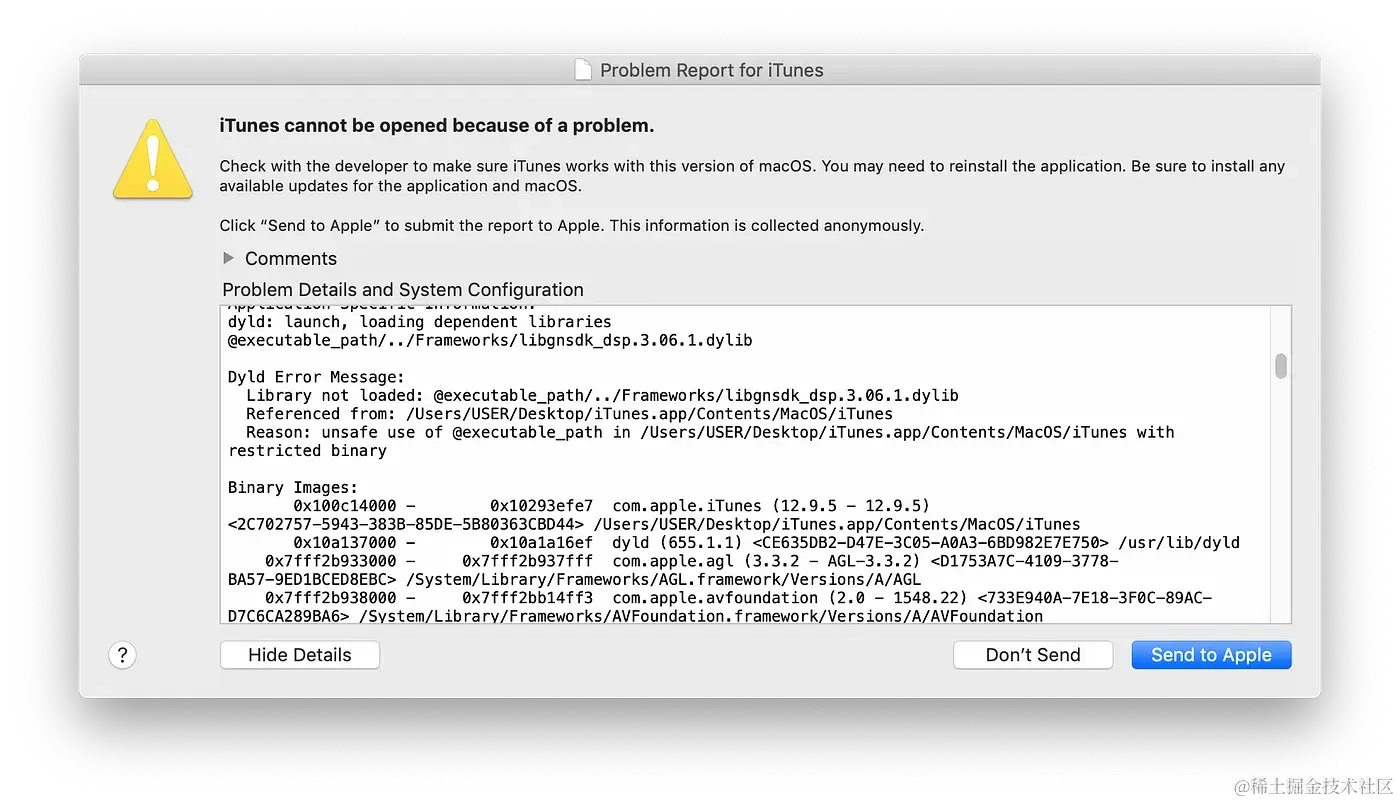The image size is (1400, 803).
Task: Click the "com.apple.iTunes (12.9.5 - 12.9.5)" entry
Action: tap(771, 505)
